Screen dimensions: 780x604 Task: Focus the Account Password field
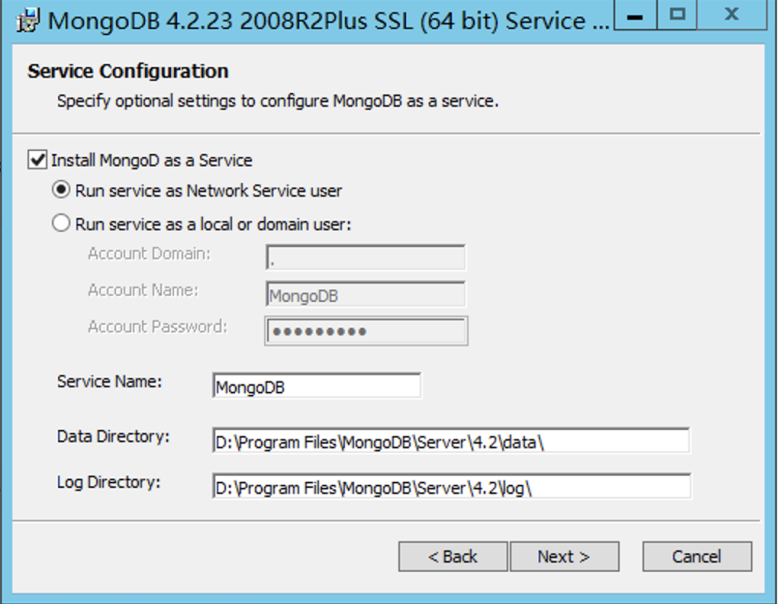click(366, 331)
